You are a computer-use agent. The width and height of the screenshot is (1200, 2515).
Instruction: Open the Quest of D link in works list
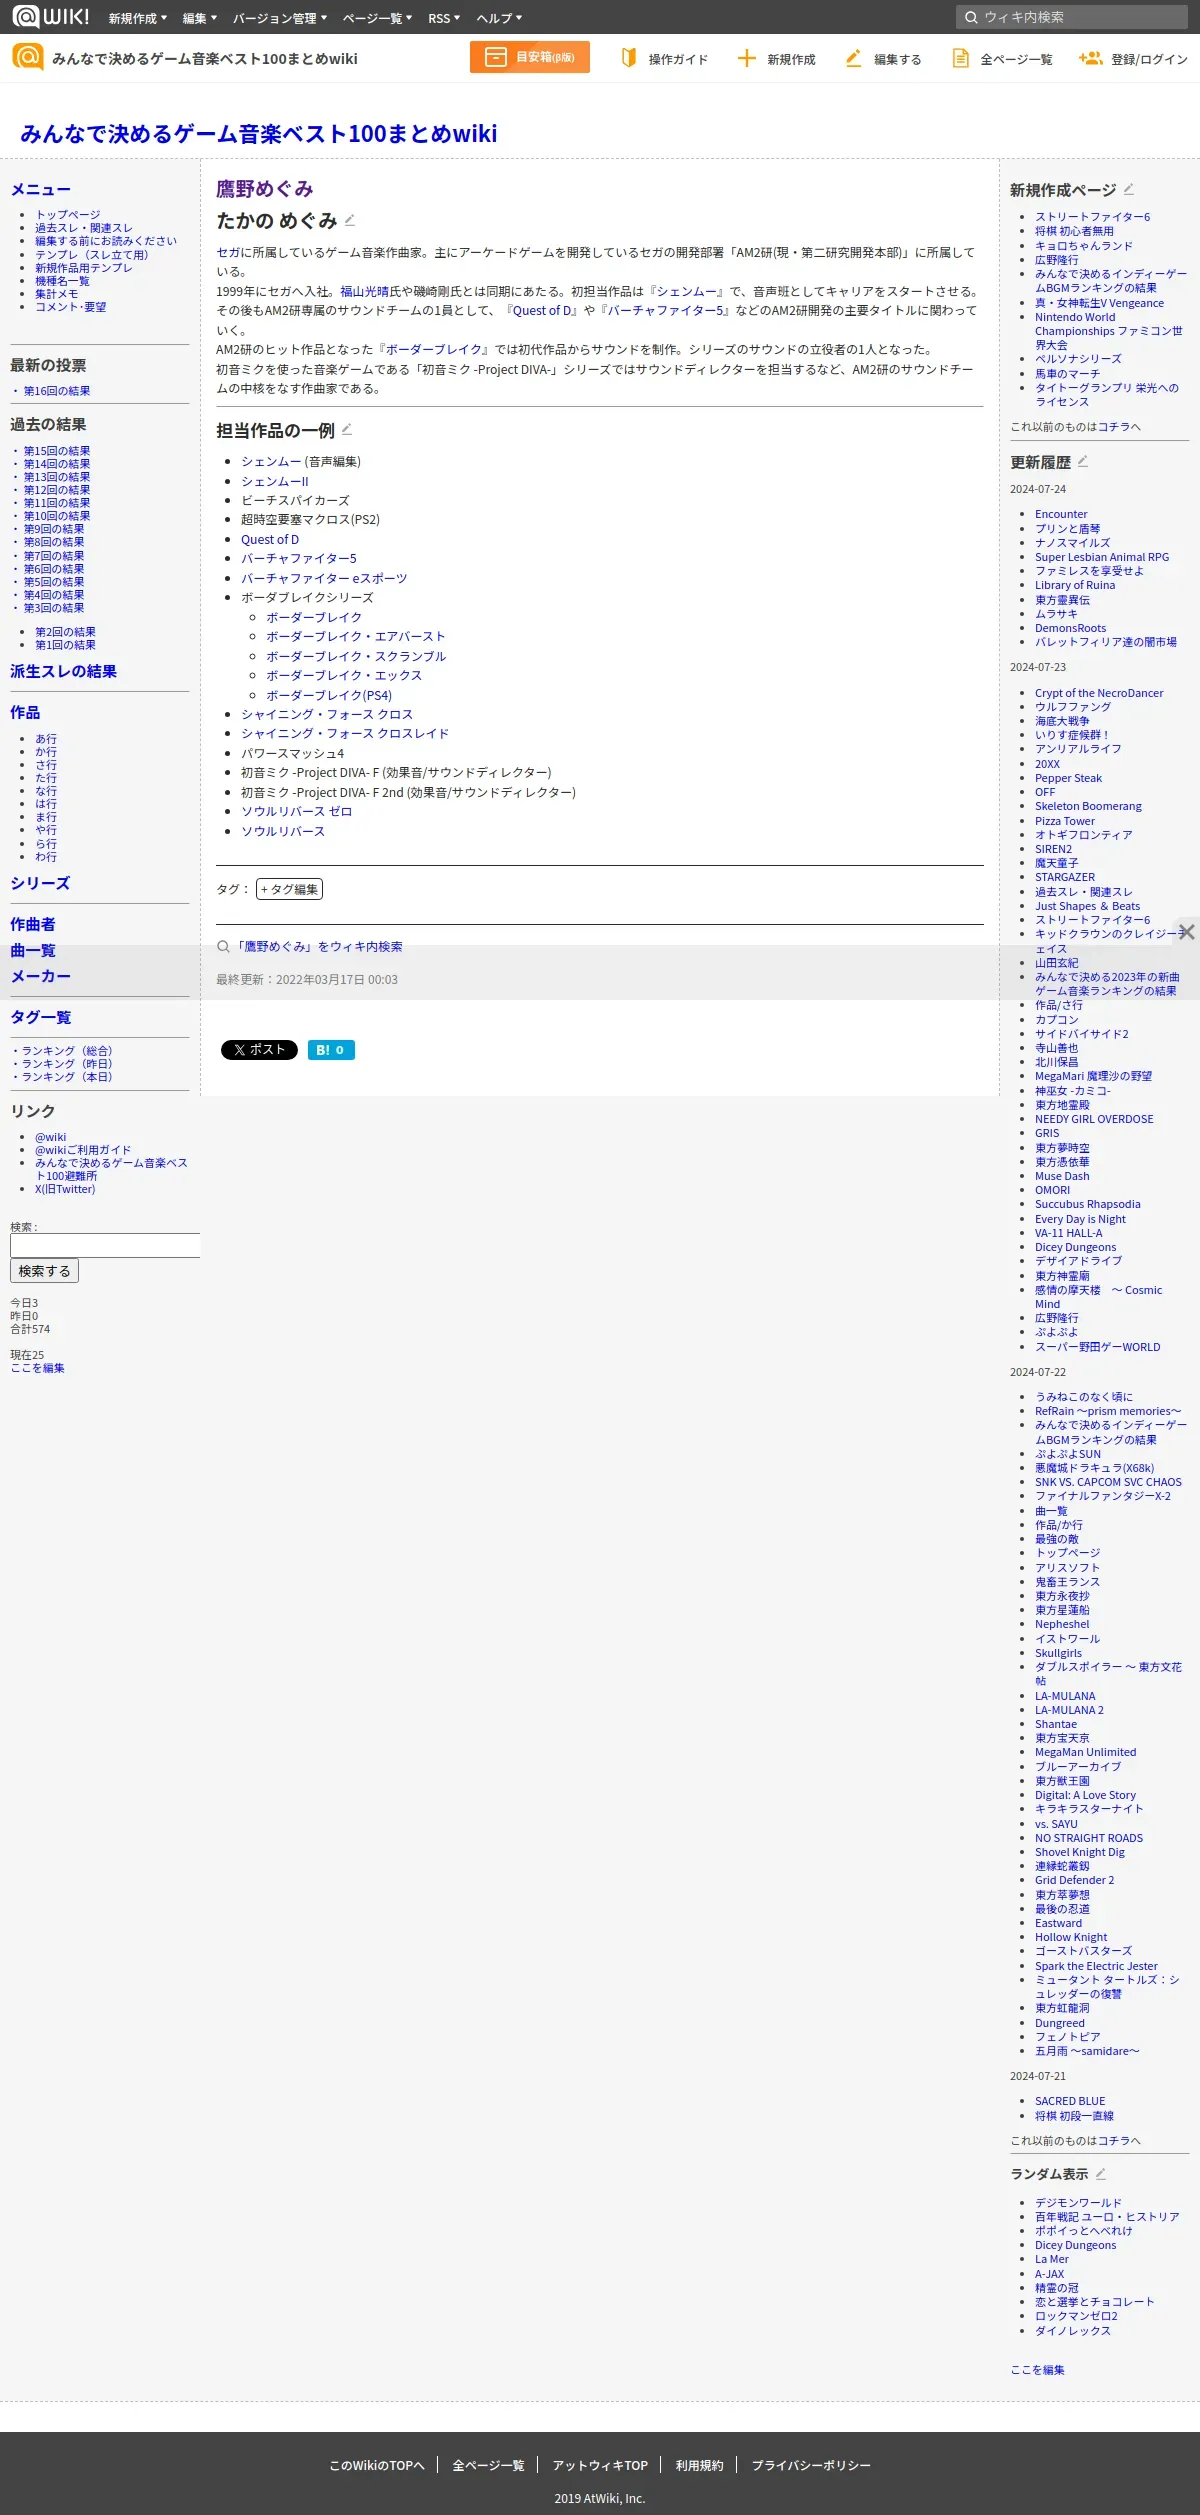point(270,540)
